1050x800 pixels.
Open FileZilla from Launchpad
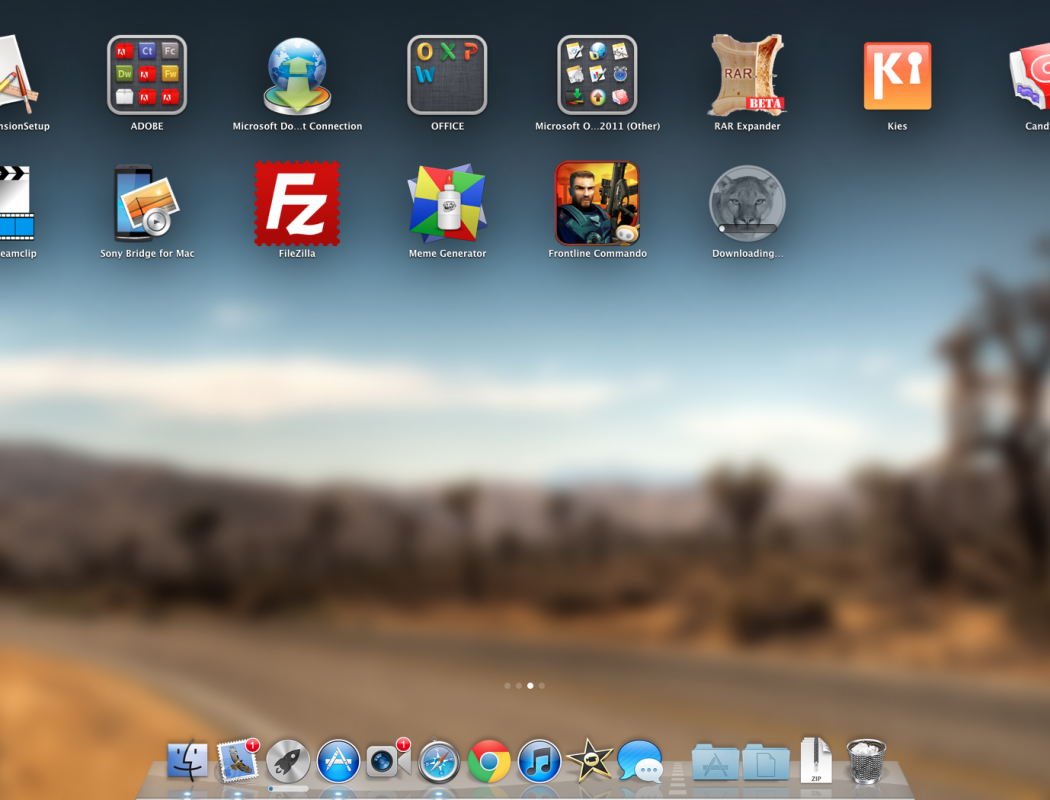297,203
